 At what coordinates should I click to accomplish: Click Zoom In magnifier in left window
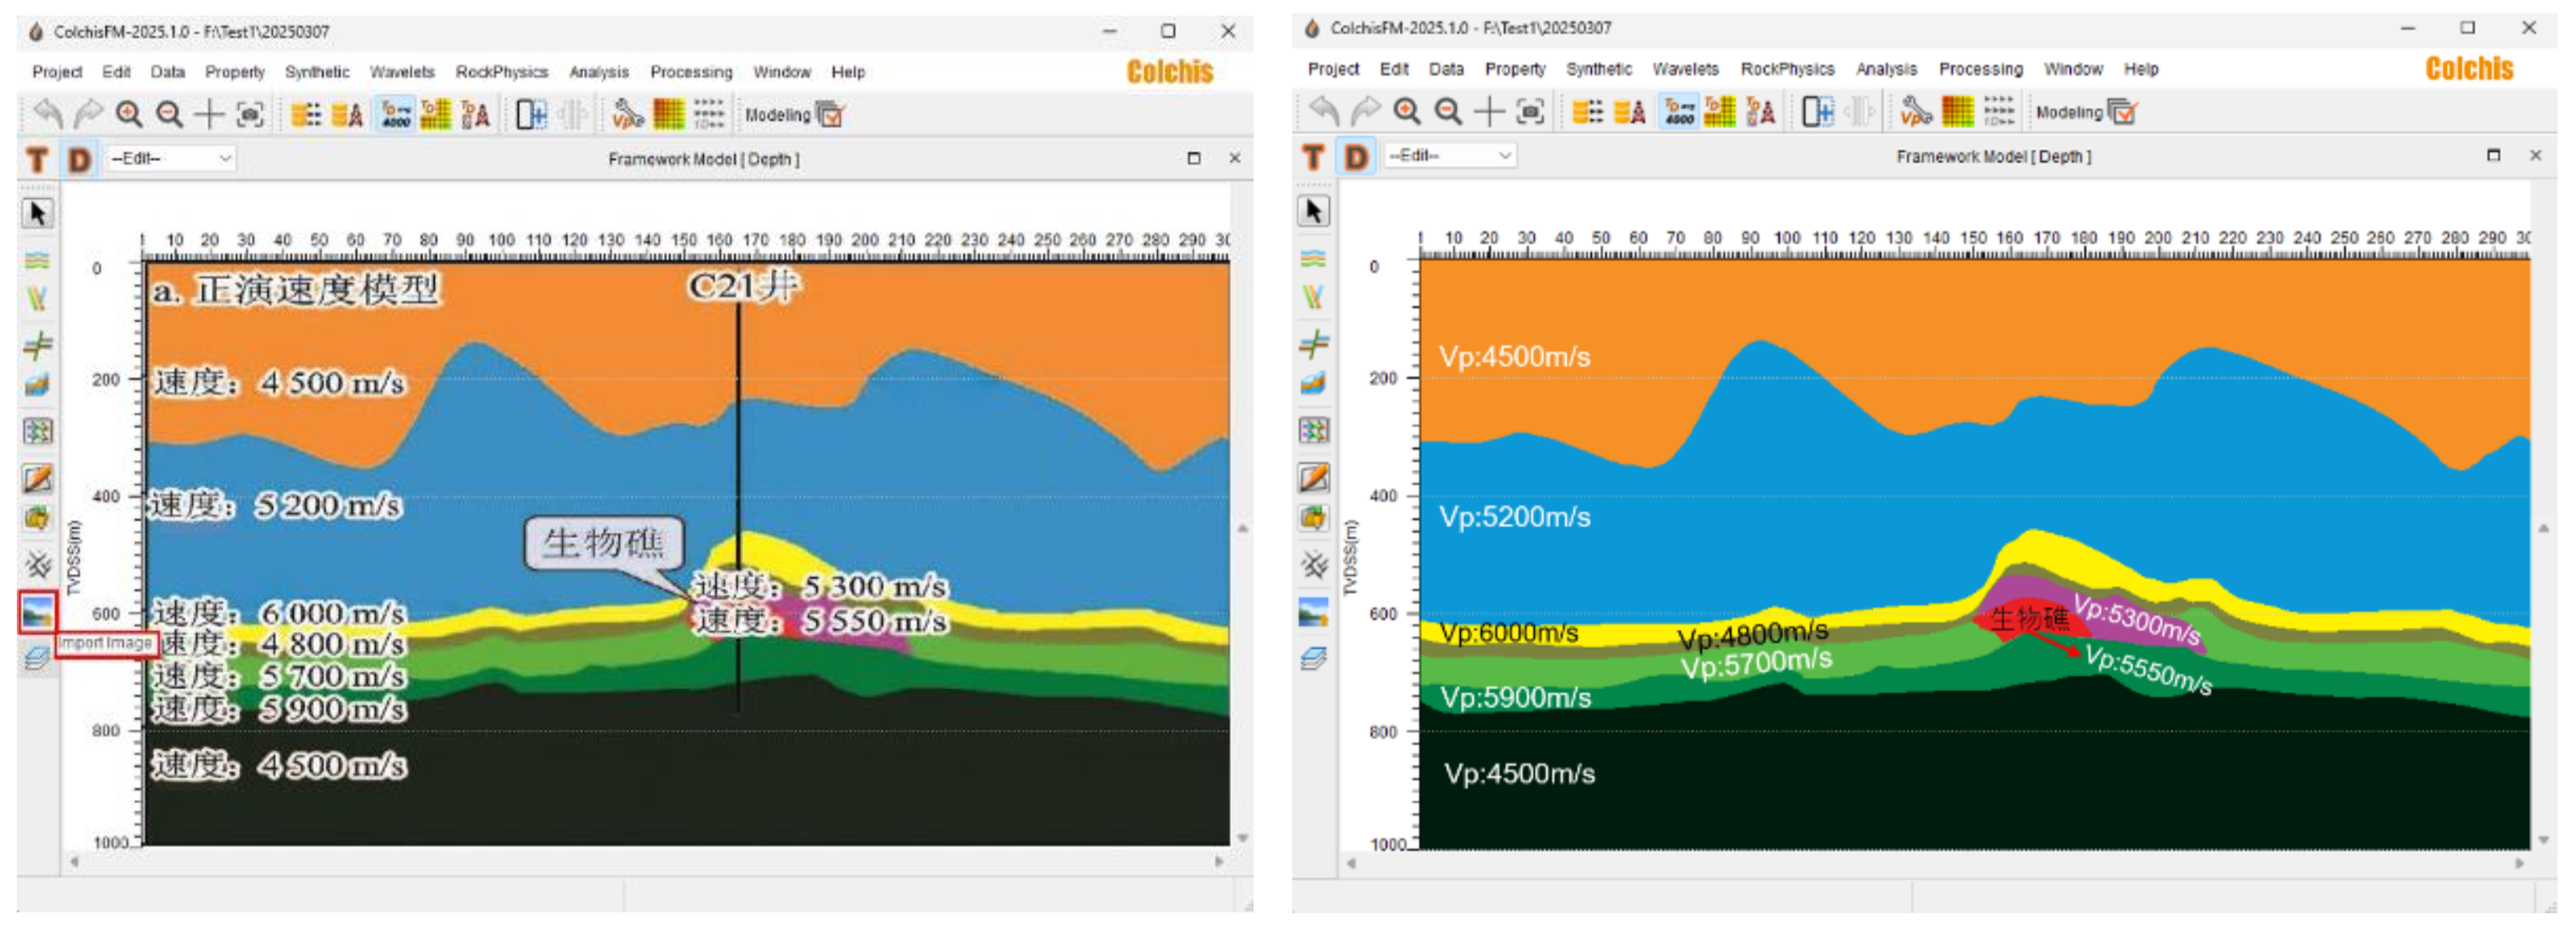click(x=129, y=114)
